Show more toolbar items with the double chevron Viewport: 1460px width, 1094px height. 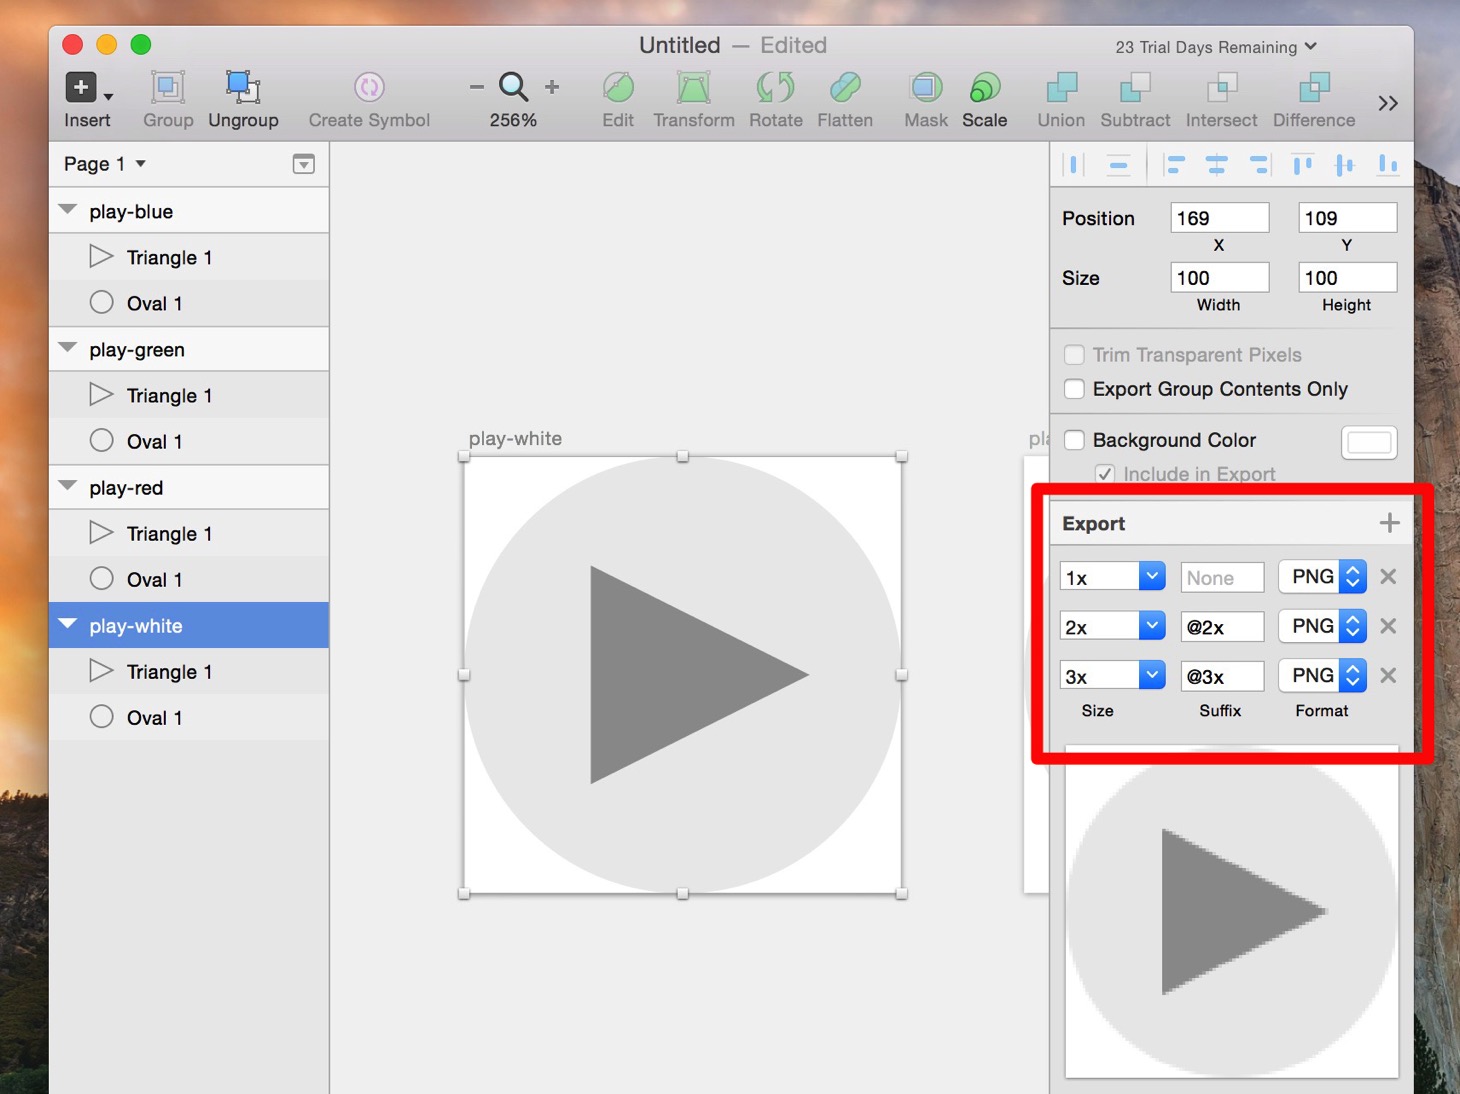[x=1388, y=103]
